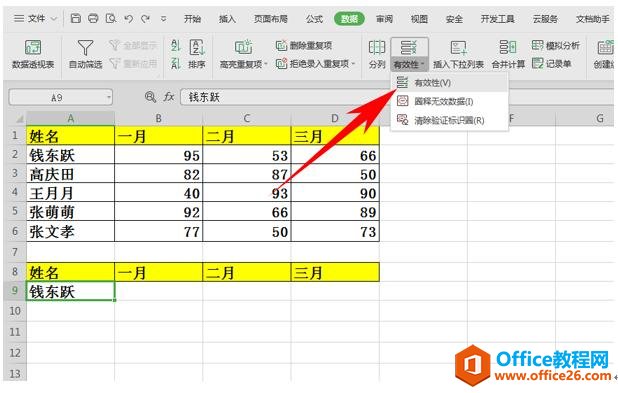
Task: Click cell A4 containing 王月月
Action: pos(71,193)
